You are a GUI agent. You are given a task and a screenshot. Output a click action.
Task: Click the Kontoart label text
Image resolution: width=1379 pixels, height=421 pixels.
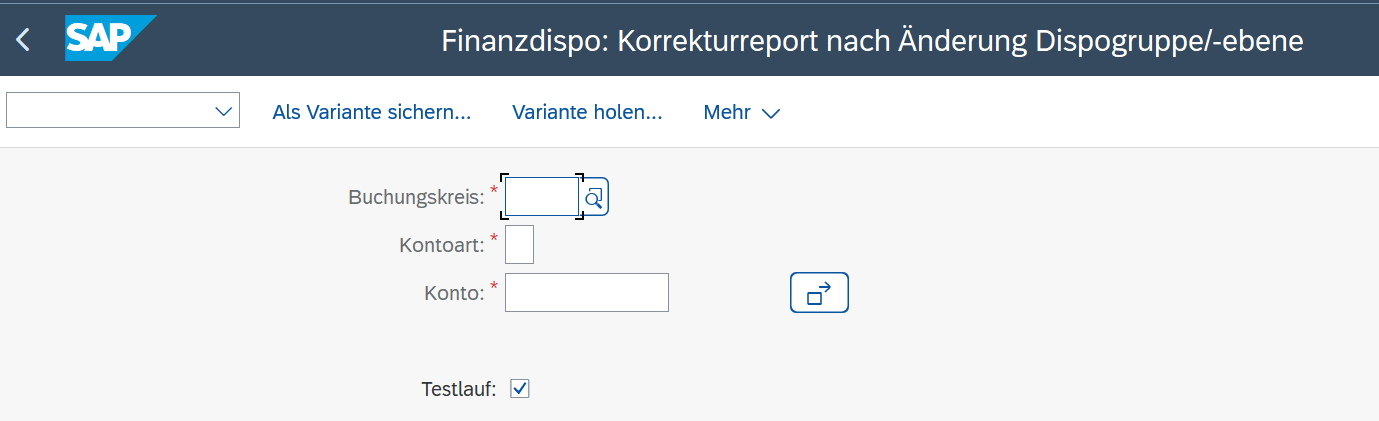pyautogui.click(x=441, y=245)
